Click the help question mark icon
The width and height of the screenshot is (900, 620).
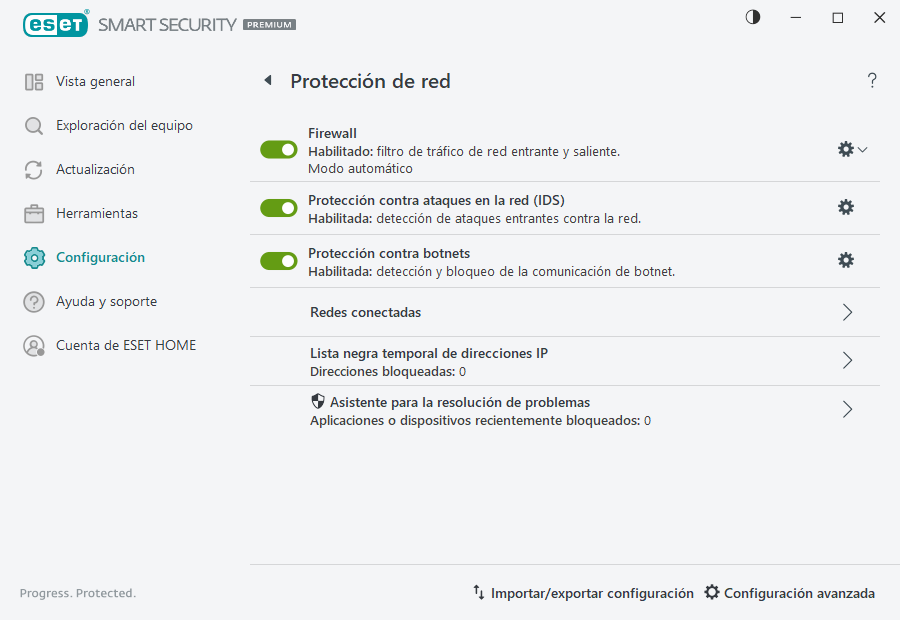871,80
